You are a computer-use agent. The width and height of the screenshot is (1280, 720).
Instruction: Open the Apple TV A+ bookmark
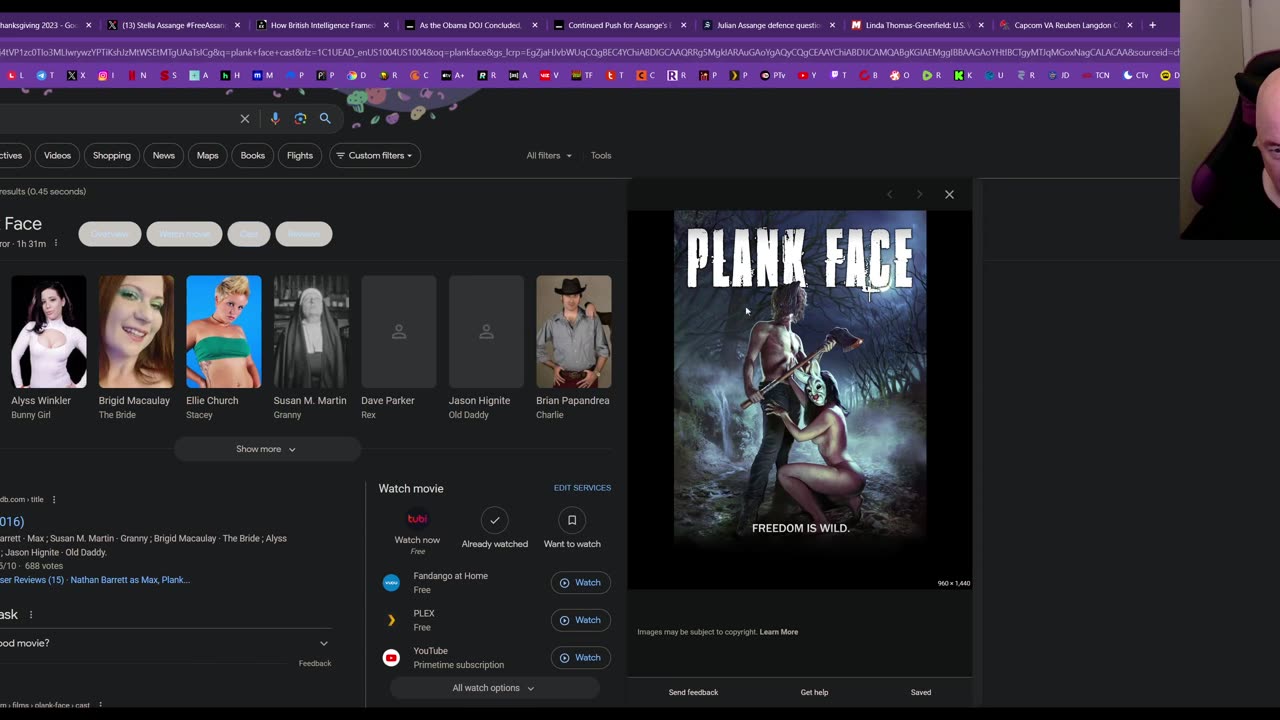click(x=452, y=75)
